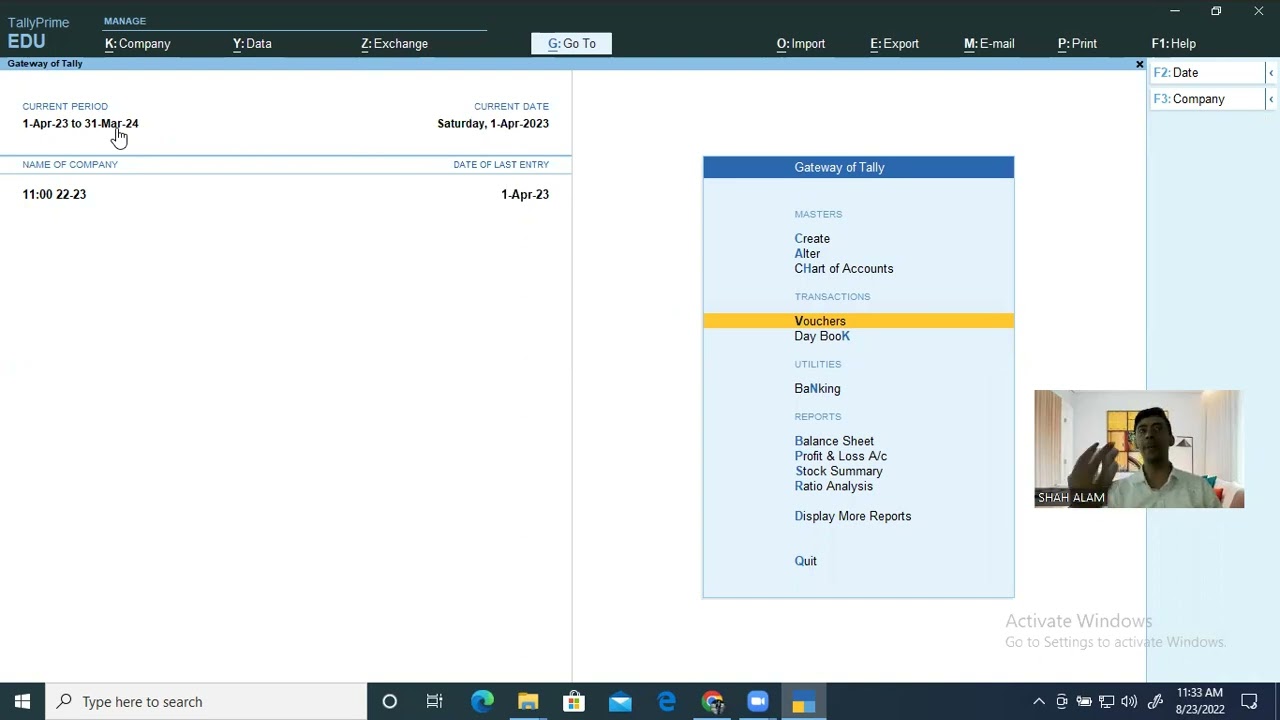Expand the arrow beside F2: Date
The width and height of the screenshot is (1280, 720).
[x=1271, y=73]
